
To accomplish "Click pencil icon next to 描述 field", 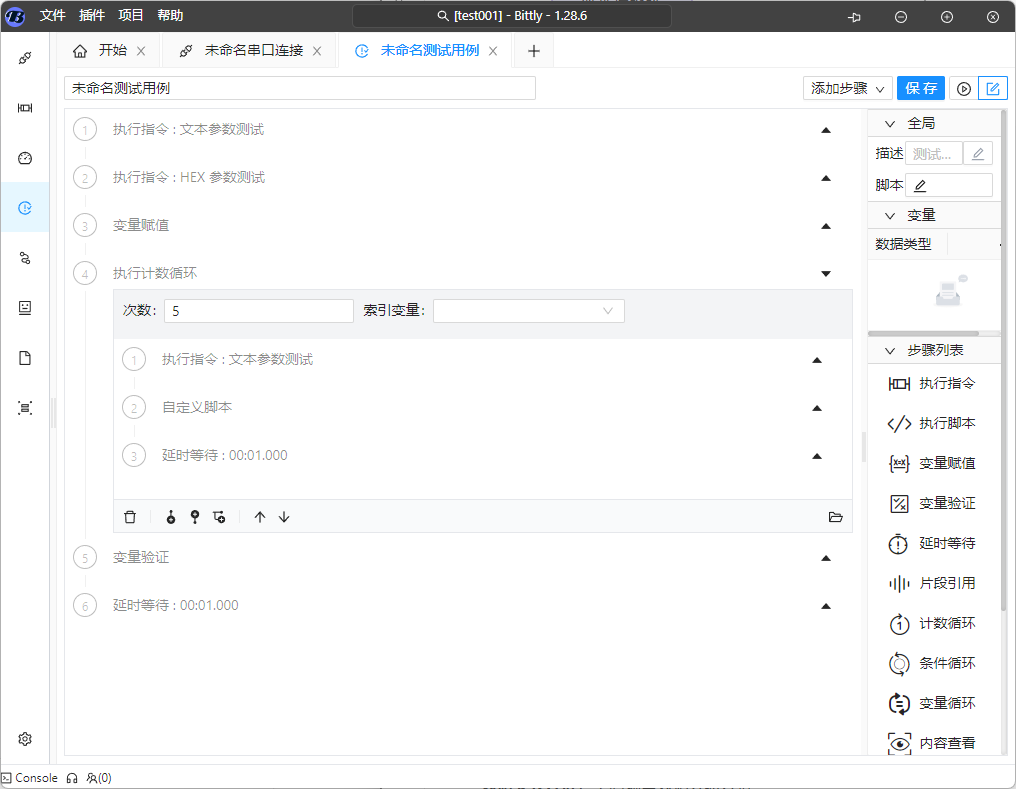I will click(978, 154).
